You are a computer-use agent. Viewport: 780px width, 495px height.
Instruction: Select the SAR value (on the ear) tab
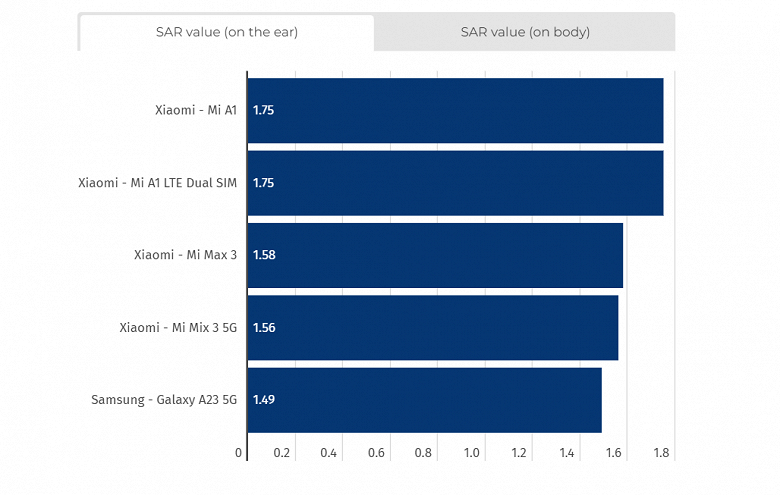click(x=227, y=32)
